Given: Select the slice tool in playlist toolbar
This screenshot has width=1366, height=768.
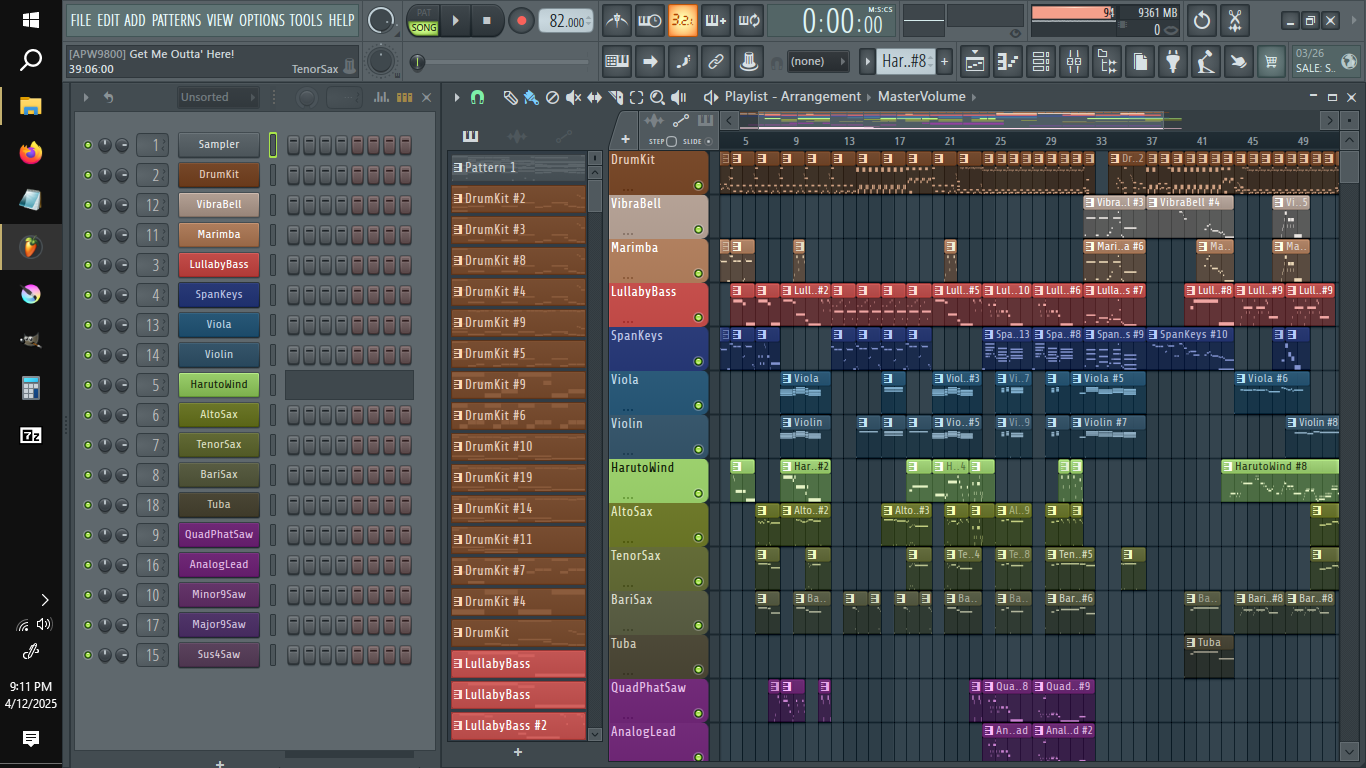Looking at the screenshot, I should click(615, 97).
